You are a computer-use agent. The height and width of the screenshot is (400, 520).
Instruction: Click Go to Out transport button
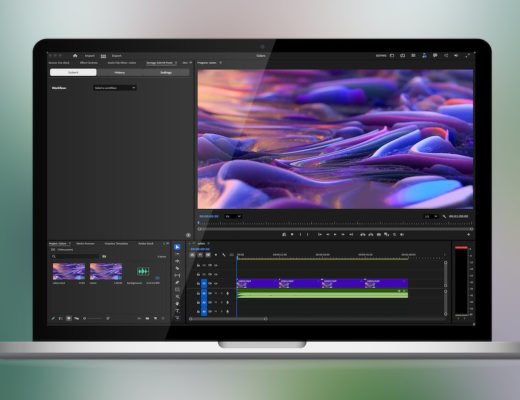click(351, 235)
